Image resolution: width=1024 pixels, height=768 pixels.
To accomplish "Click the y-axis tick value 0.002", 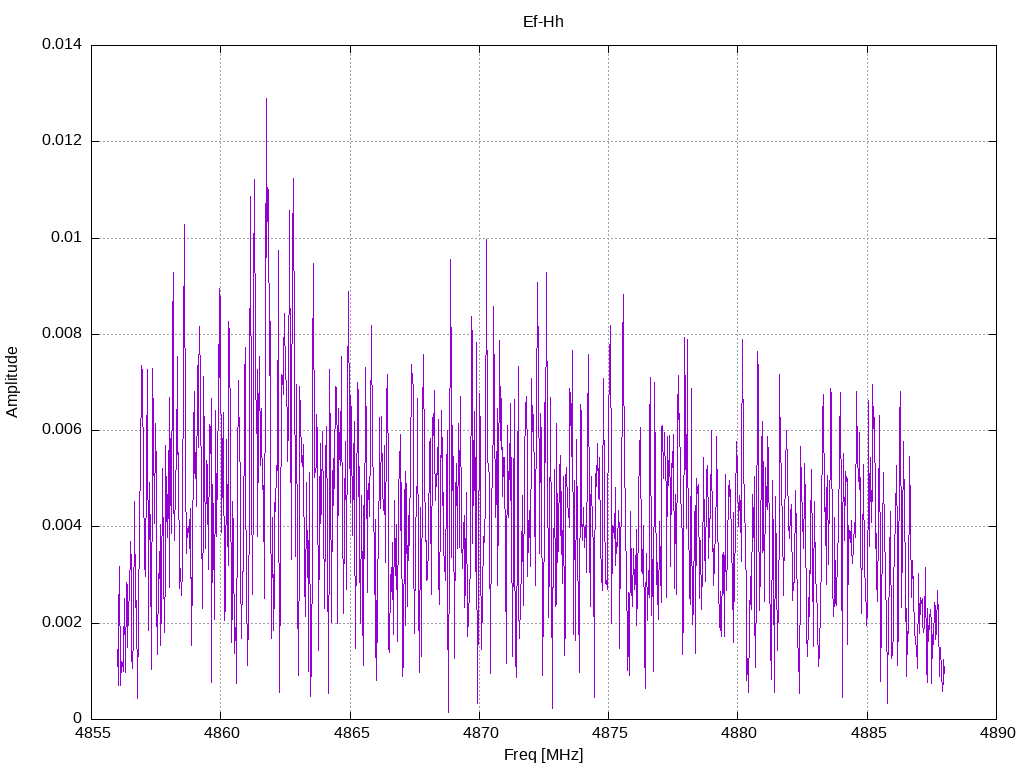I will (62, 622).
